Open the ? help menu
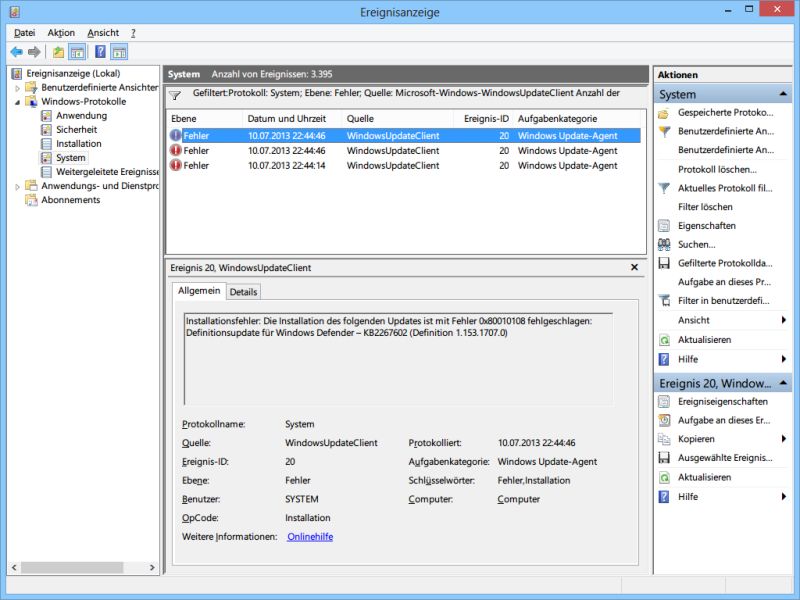 (x=133, y=33)
